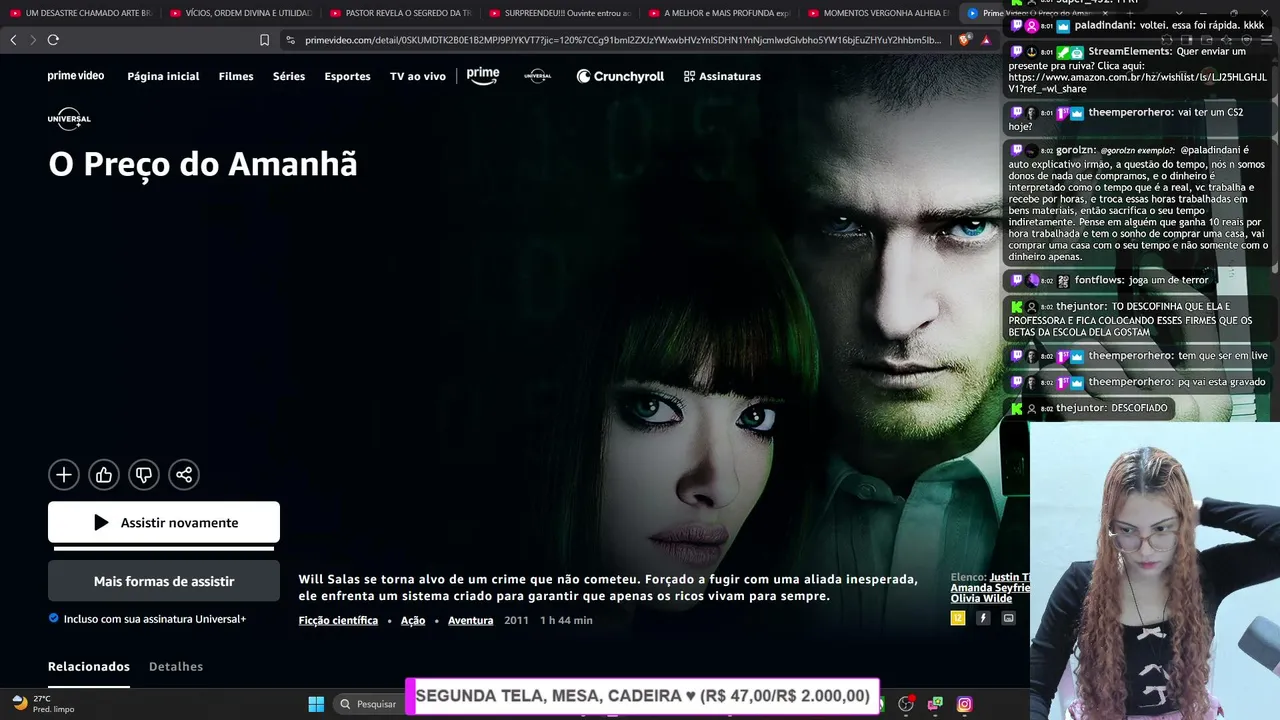The width and height of the screenshot is (1280, 720).
Task: Click the runtime '1 h 44 min'
Action: pos(566,620)
